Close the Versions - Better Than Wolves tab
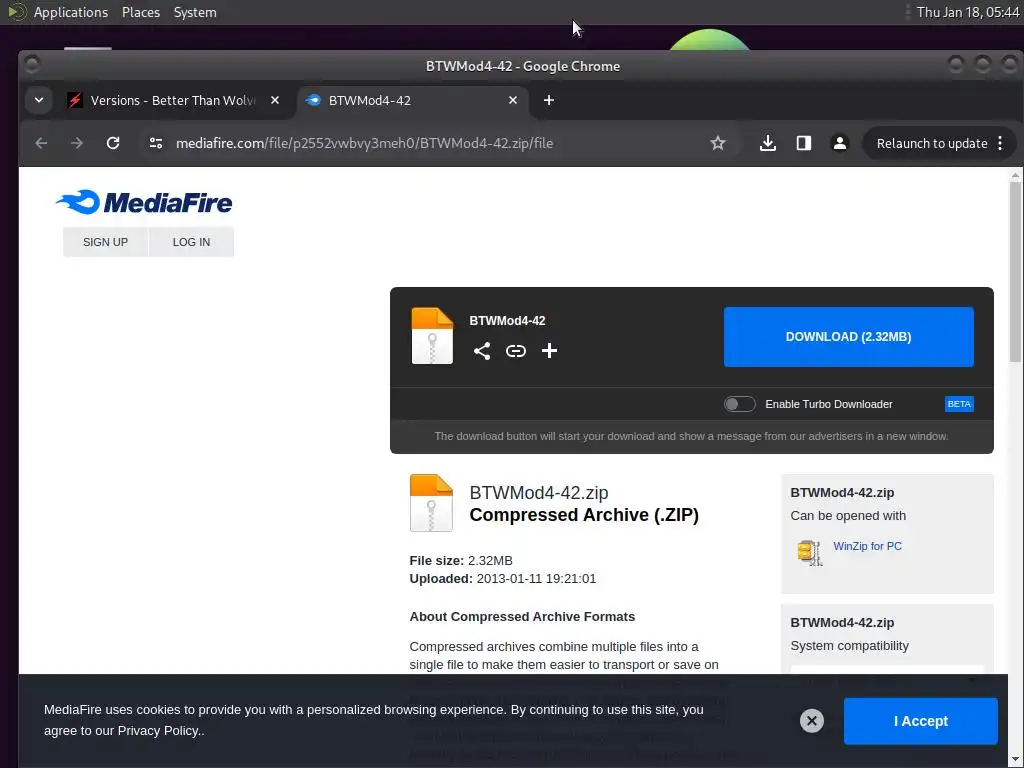 (x=275, y=100)
